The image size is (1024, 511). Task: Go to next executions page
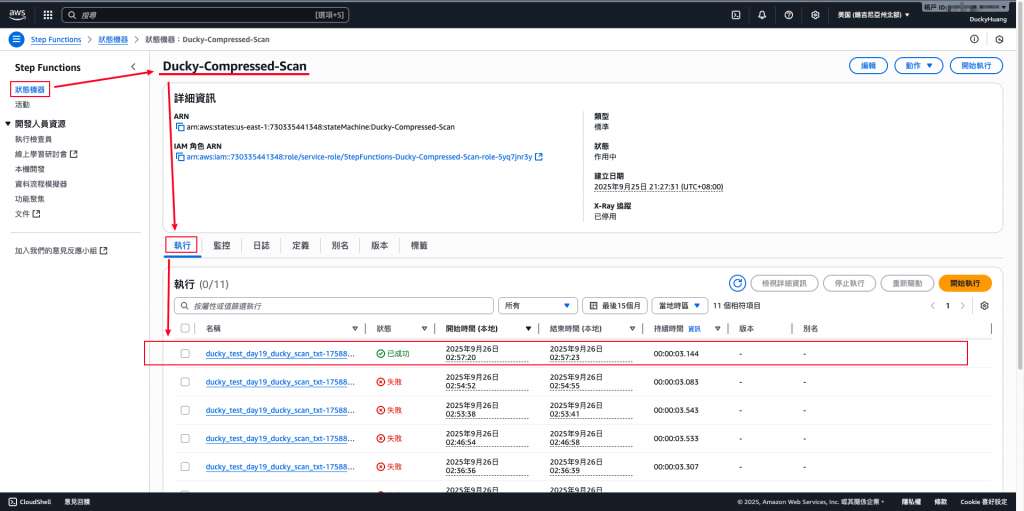pos(962,305)
